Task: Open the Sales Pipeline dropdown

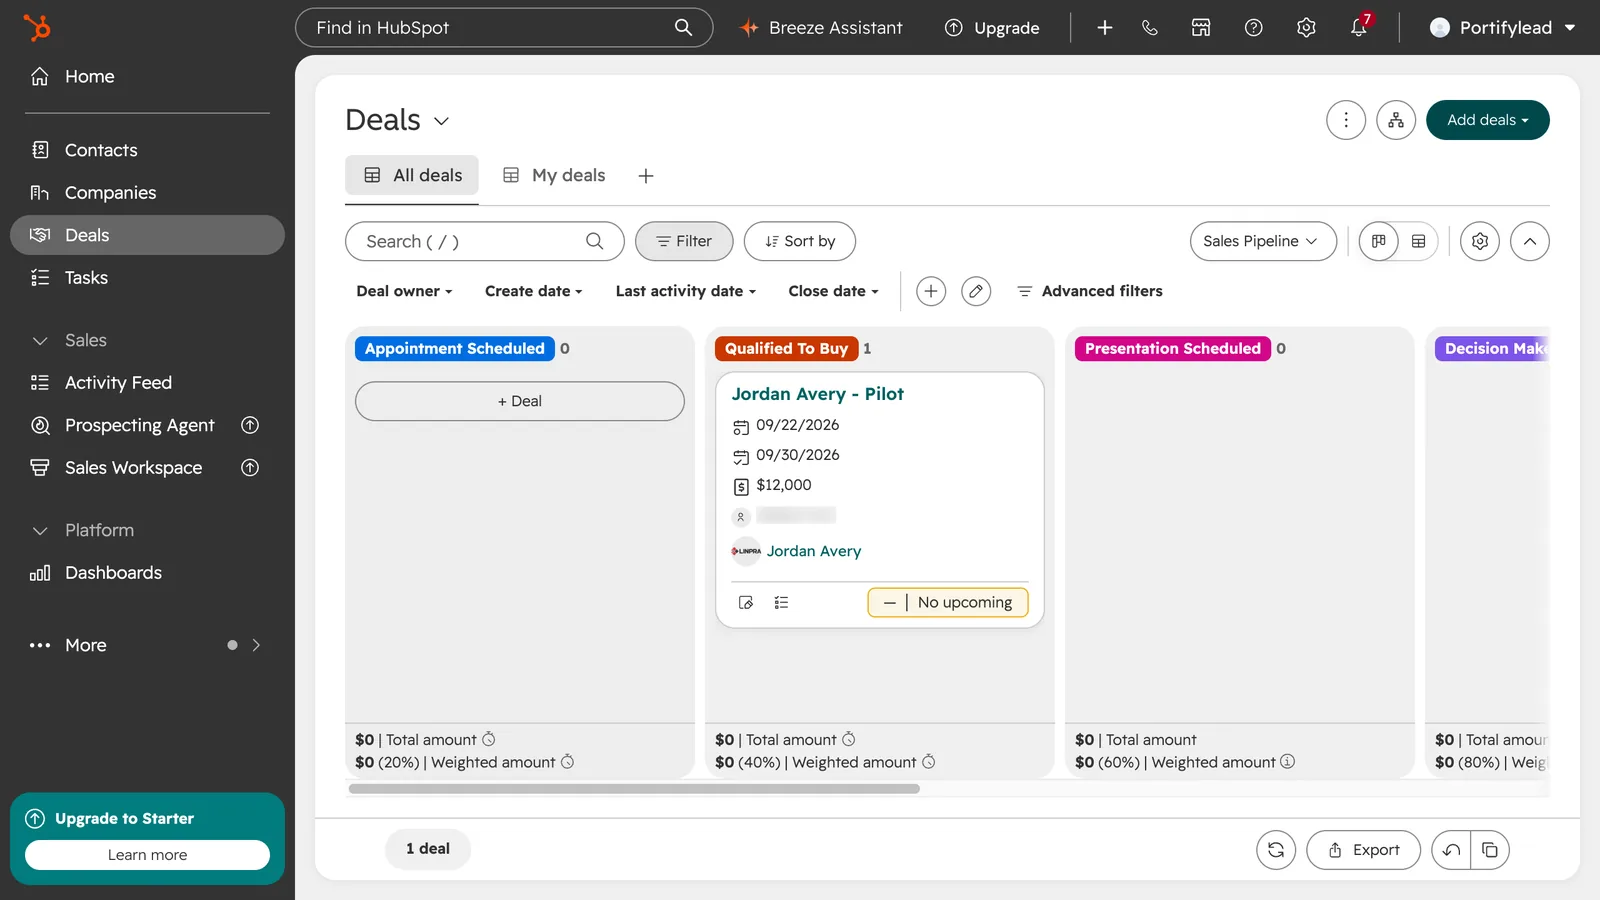Action: tap(1263, 241)
